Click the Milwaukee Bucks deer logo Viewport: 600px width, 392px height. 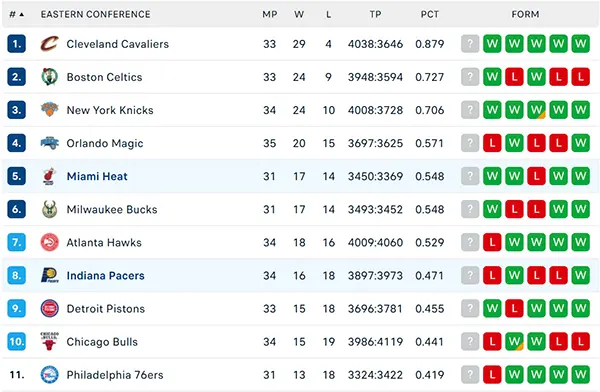tap(49, 209)
